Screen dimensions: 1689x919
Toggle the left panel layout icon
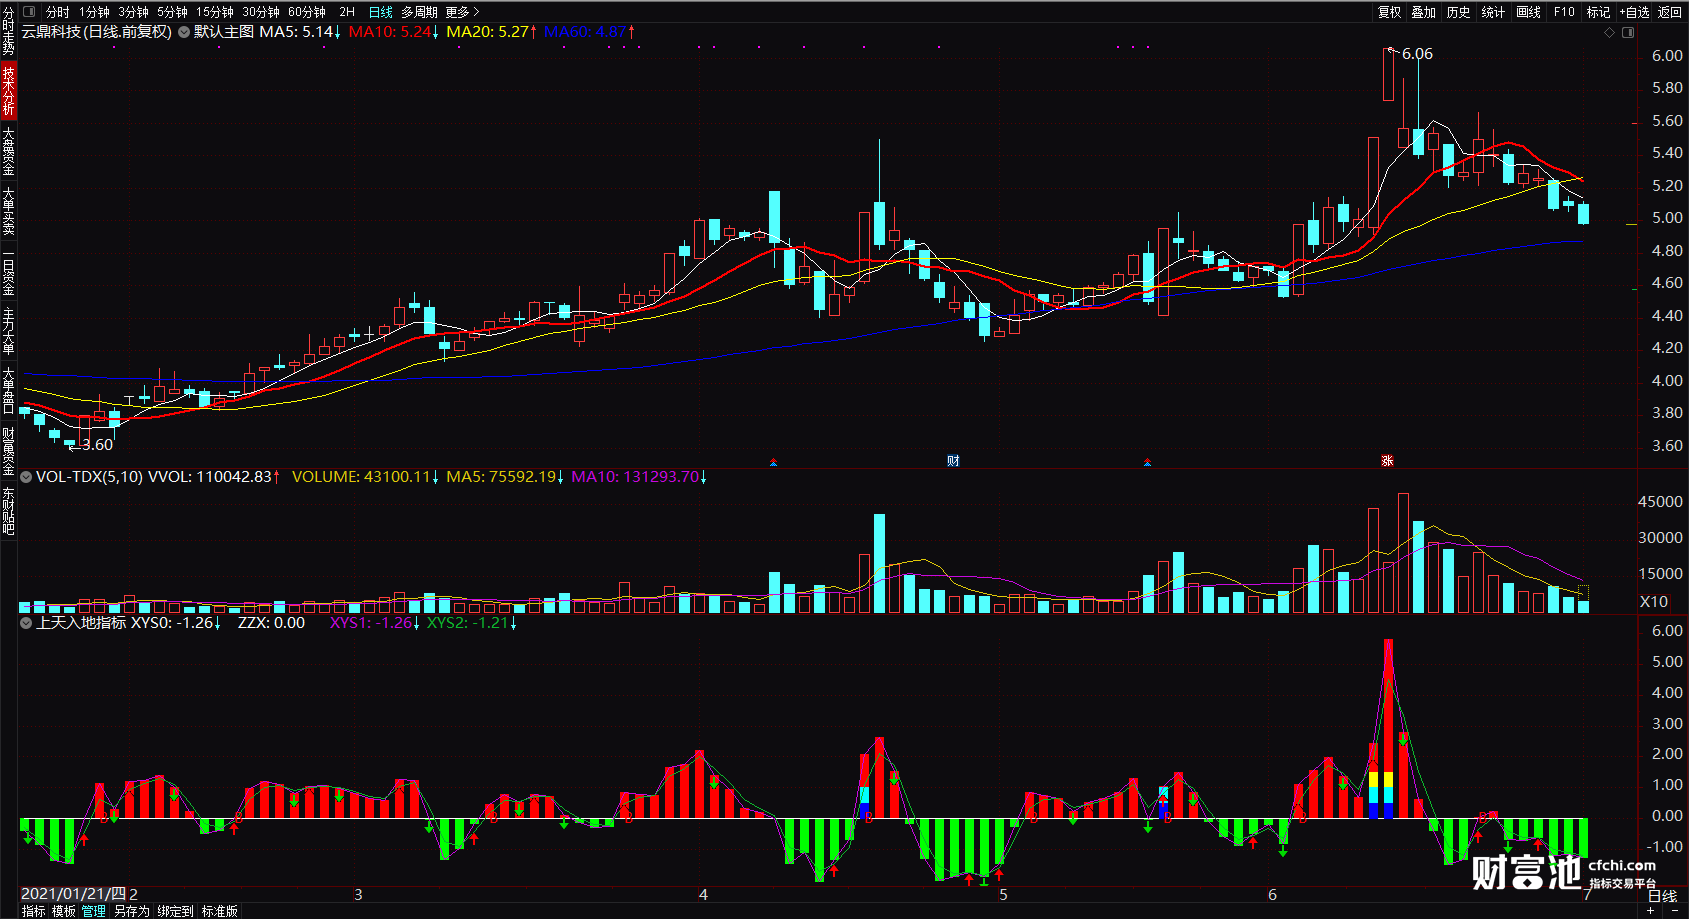pyautogui.click(x=29, y=12)
